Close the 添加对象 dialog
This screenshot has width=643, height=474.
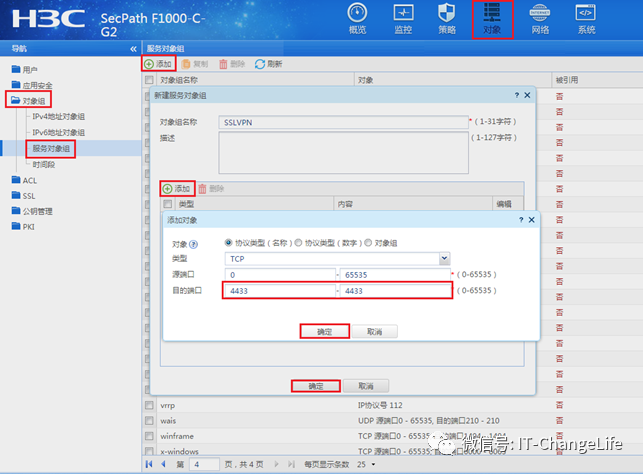pyautogui.click(x=531, y=220)
